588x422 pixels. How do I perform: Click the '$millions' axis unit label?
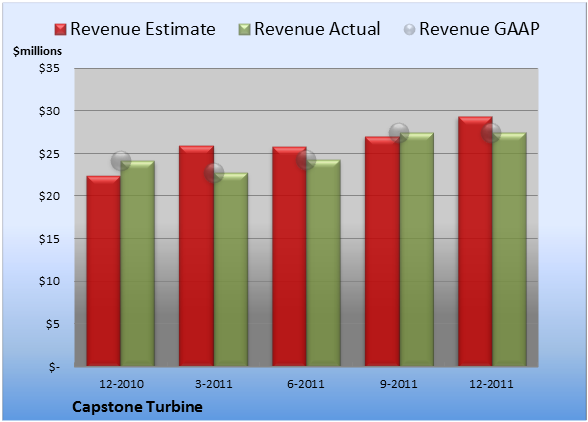coord(38,51)
